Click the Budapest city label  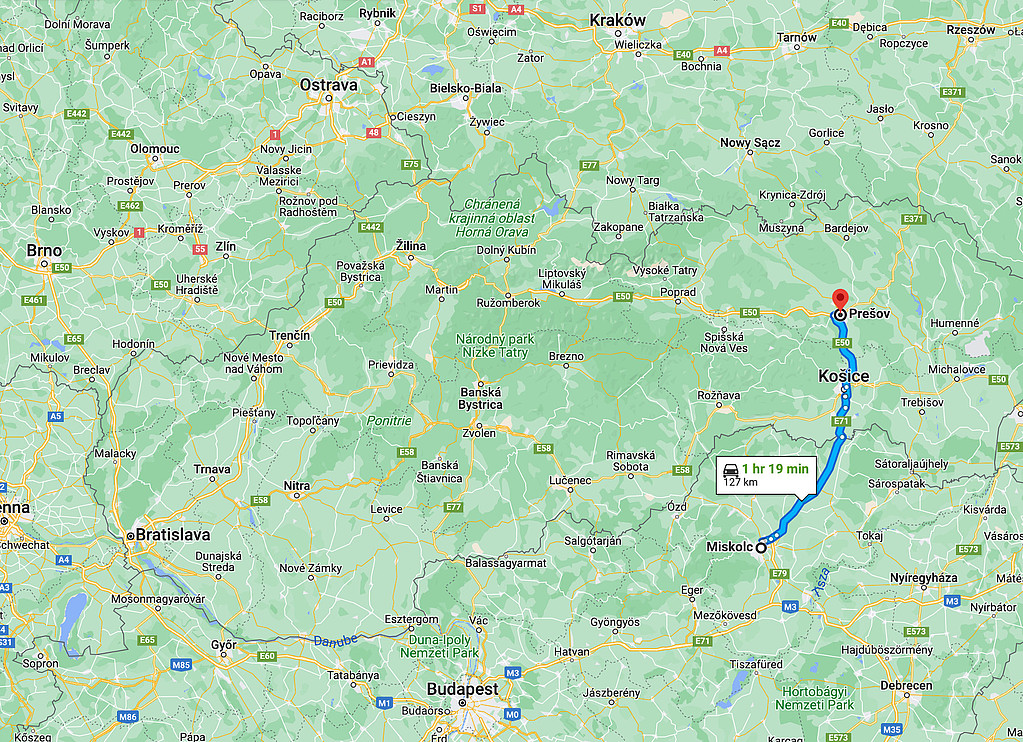click(x=462, y=689)
